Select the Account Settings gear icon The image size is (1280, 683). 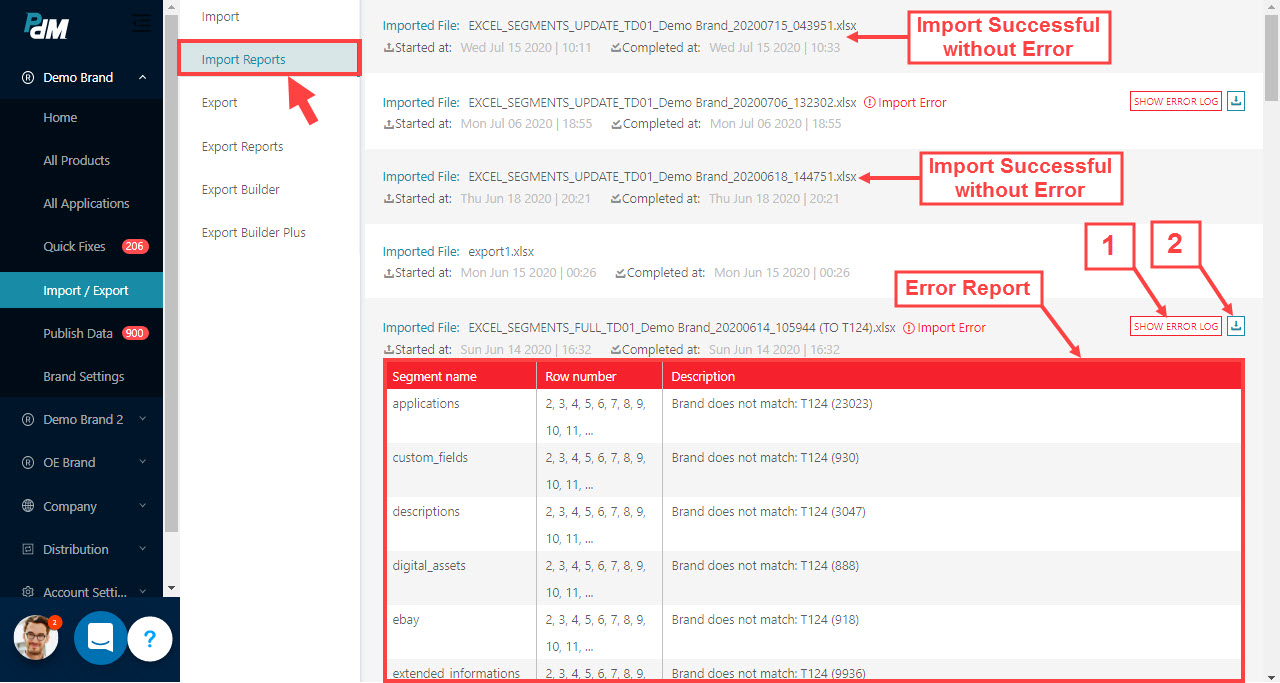(x=28, y=592)
